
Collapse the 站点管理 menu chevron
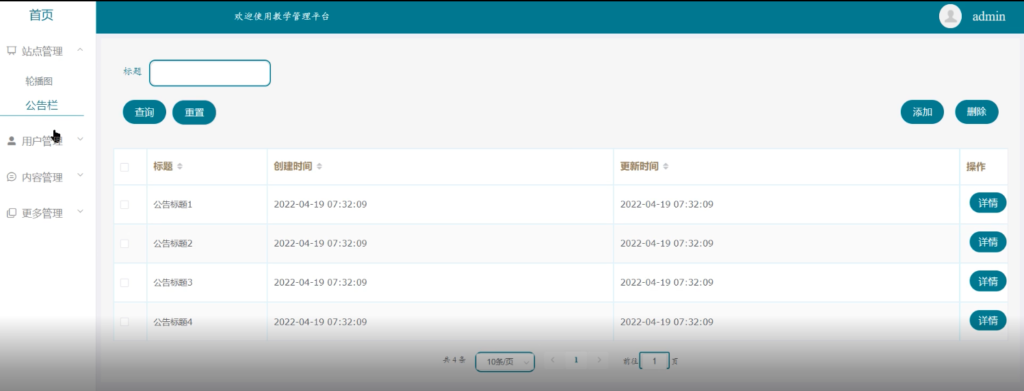coord(80,50)
